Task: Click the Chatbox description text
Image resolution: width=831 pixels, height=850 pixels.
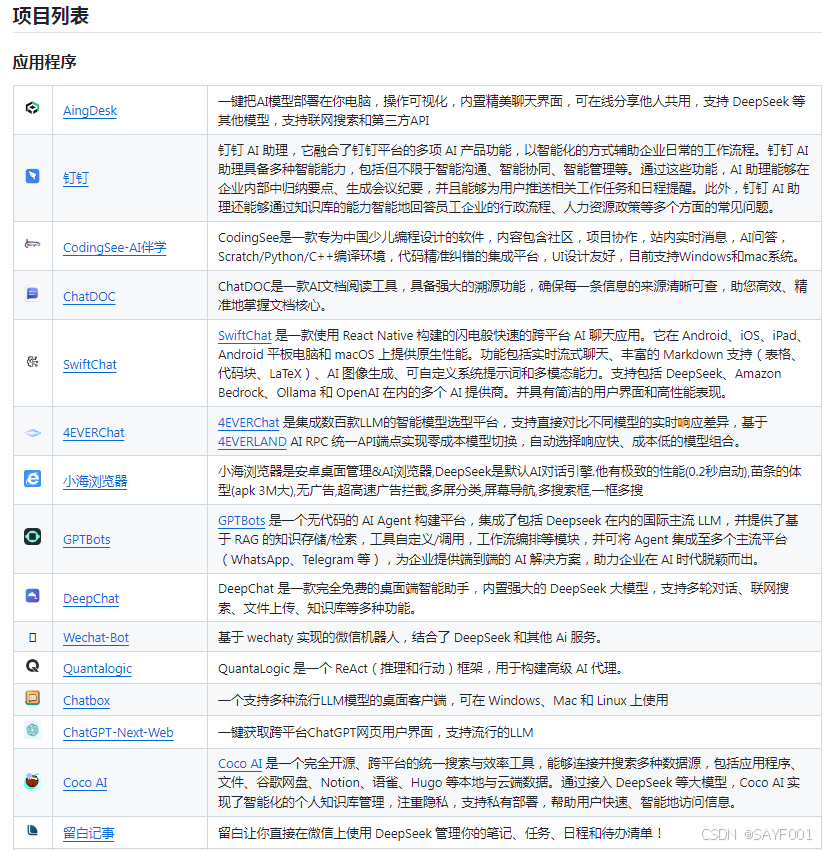Action: [x=443, y=700]
